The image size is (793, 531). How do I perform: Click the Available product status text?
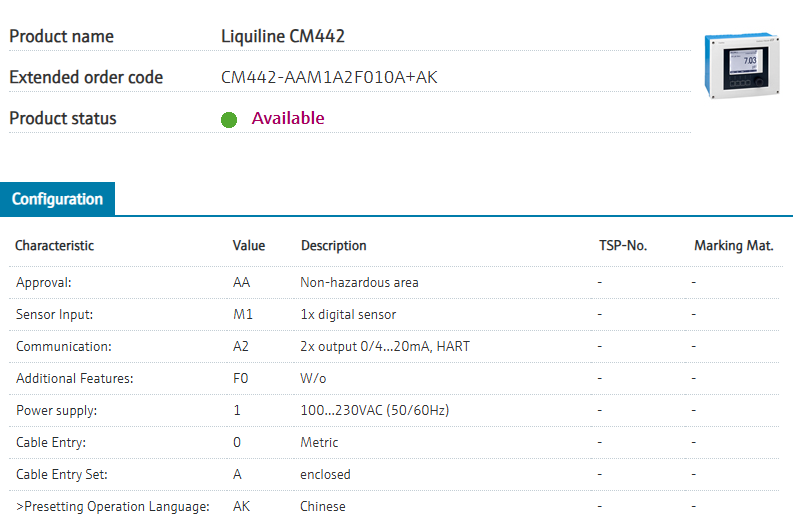click(288, 118)
